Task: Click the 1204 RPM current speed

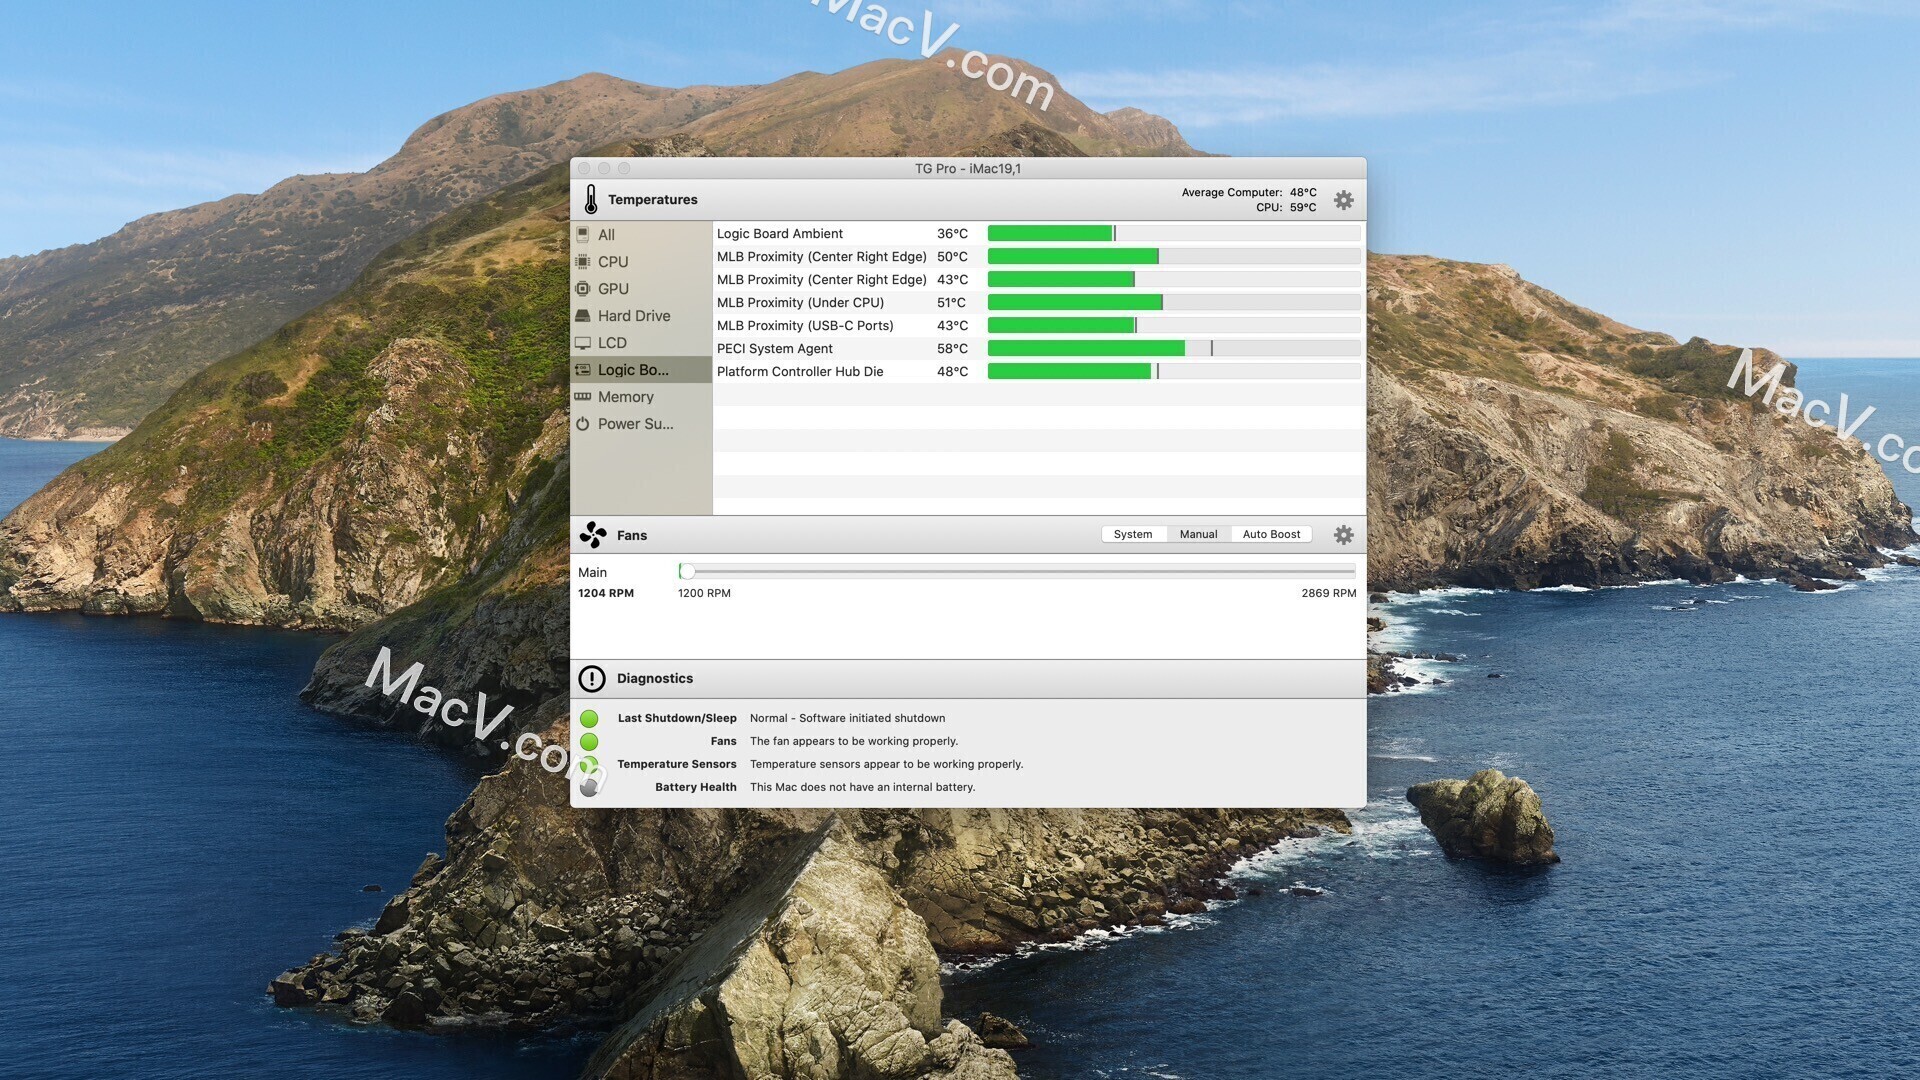Action: [x=606, y=593]
